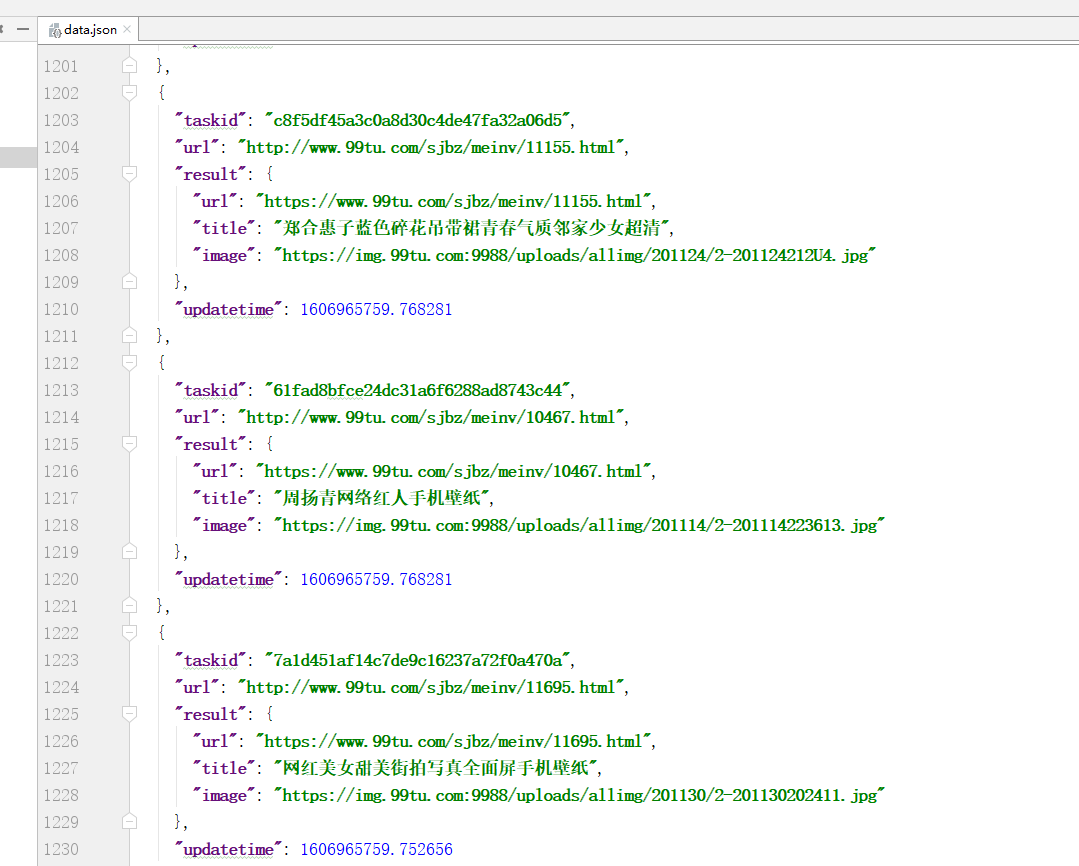Click url http://www.99tu.com/sjbz/meinv/11155.html
1079x866 pixels.
click(431, 147)
